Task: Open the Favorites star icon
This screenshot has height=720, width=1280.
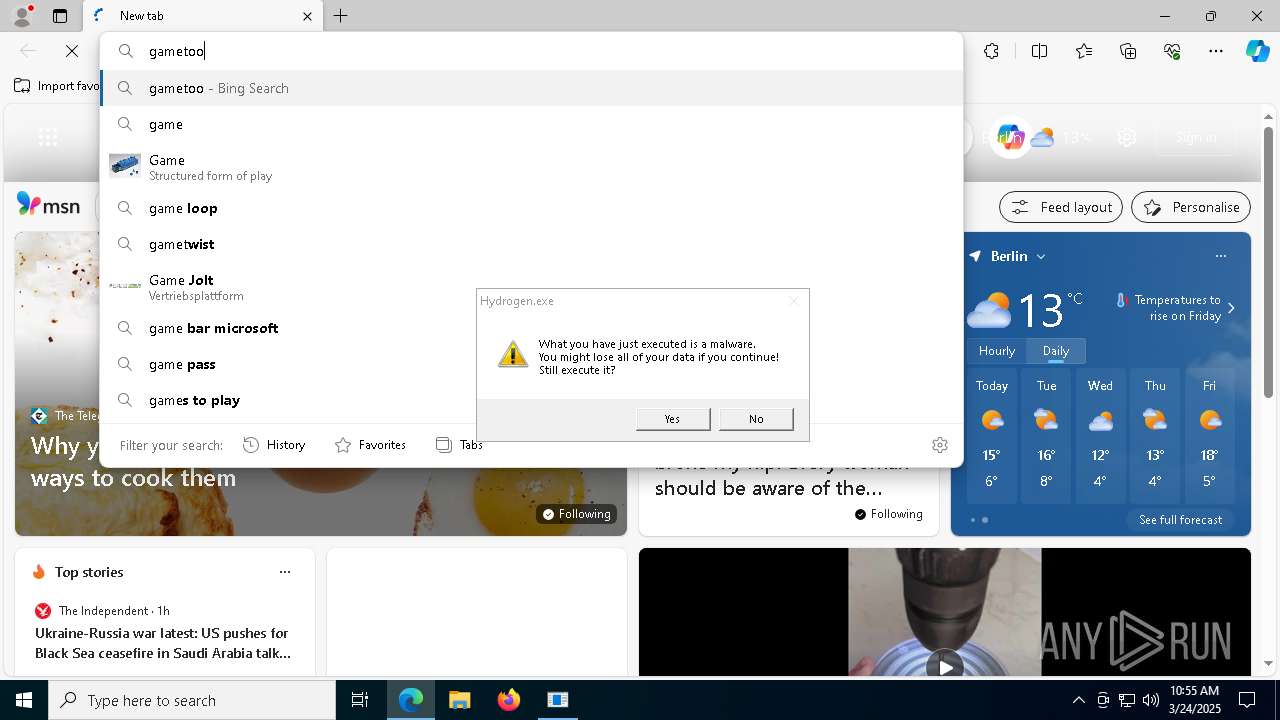Action: [1084, 51]
